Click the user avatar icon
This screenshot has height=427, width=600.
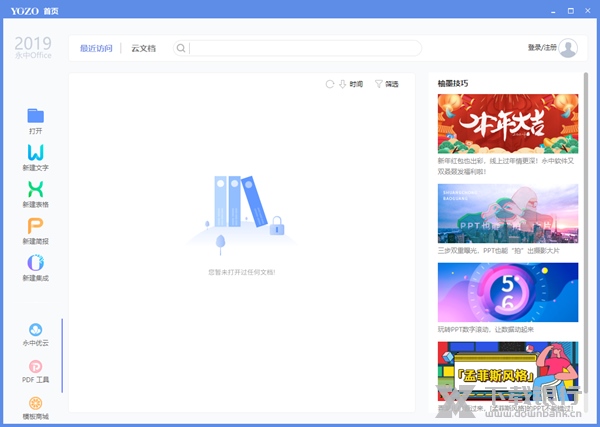coord(568,48)
